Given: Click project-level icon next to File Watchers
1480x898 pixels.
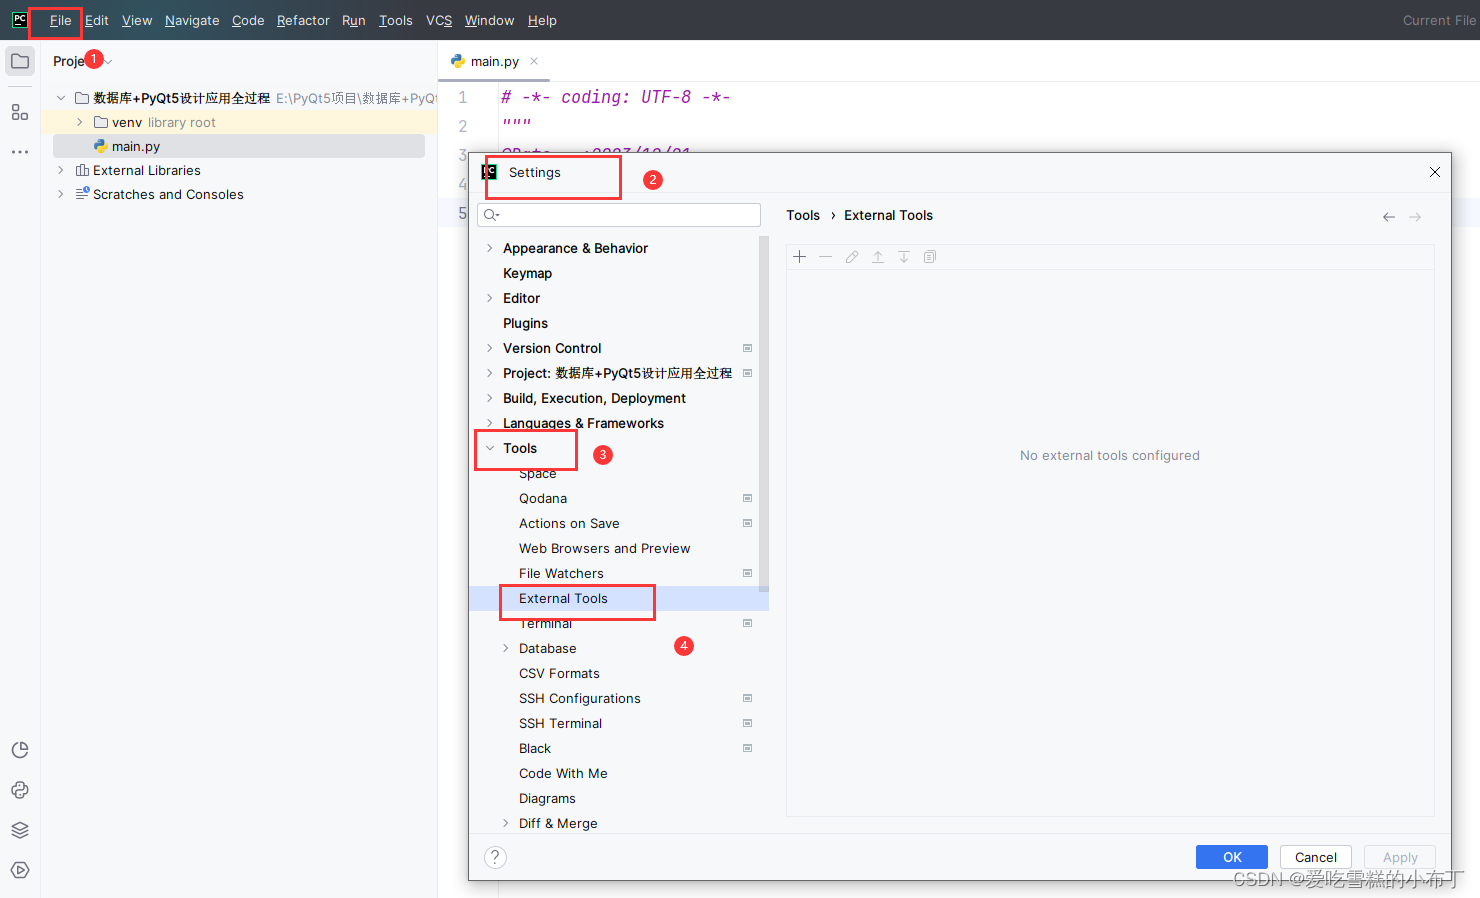Looking at the screenshot, I should coord(747,573).
